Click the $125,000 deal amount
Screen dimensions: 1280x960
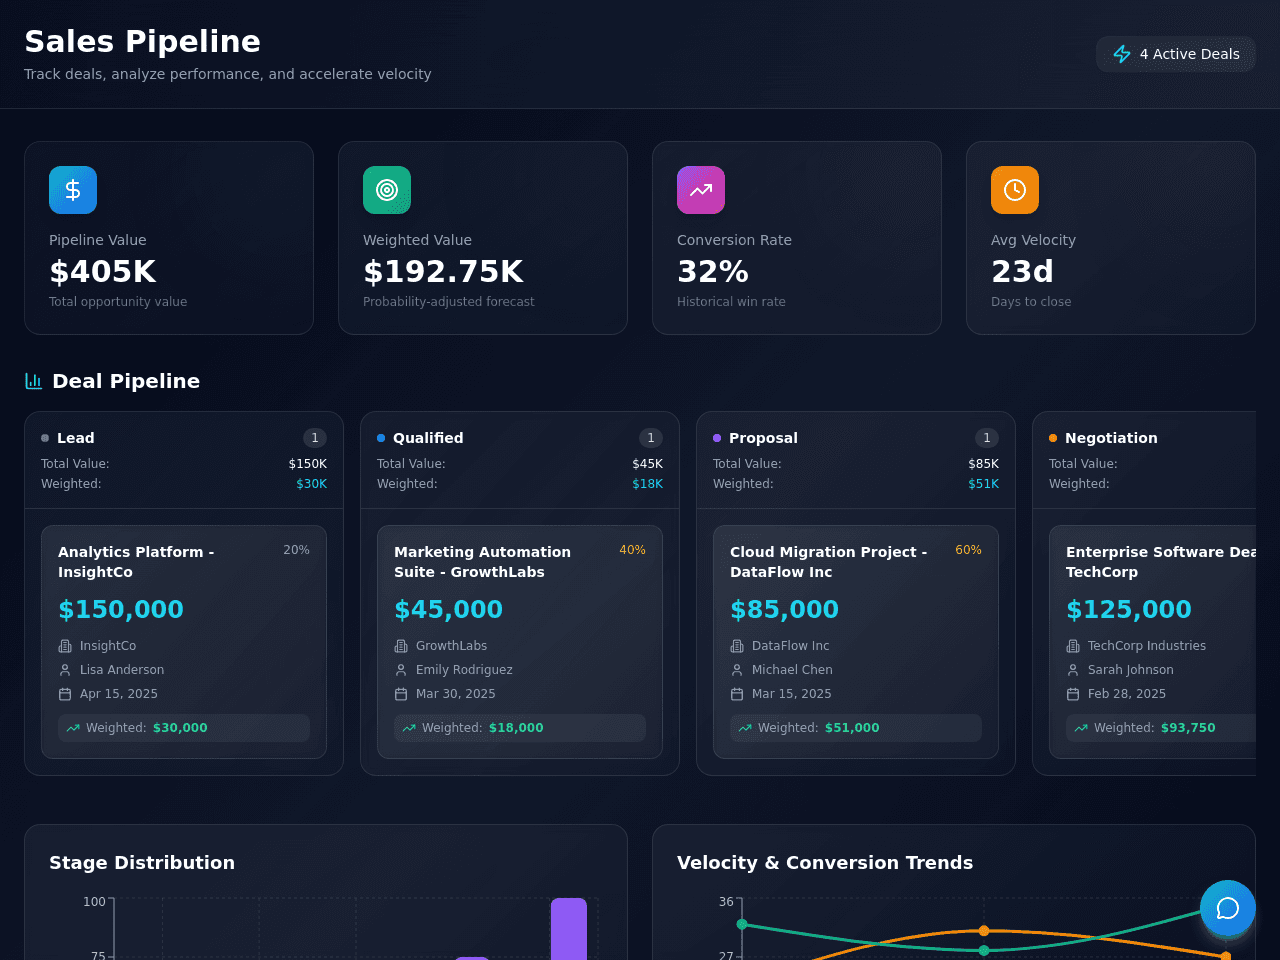click(1129, 610)
